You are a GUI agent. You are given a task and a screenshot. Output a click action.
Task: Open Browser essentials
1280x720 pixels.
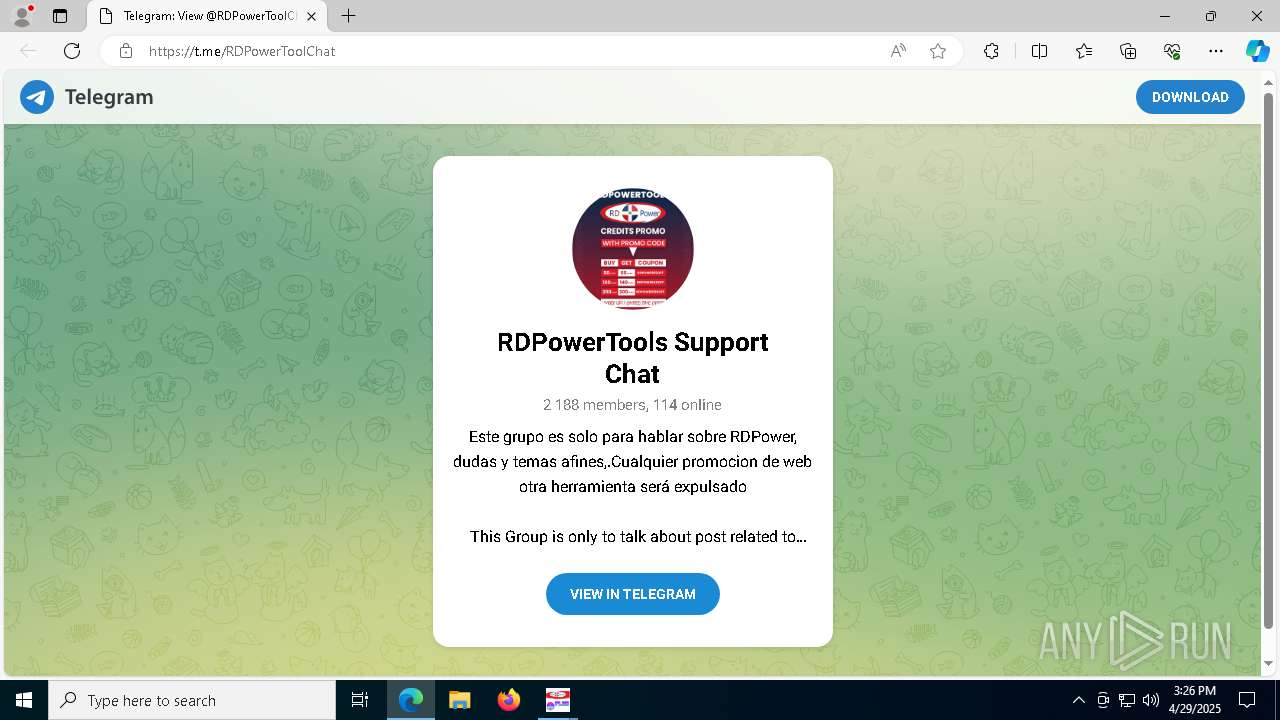(x=1172, y=51)
